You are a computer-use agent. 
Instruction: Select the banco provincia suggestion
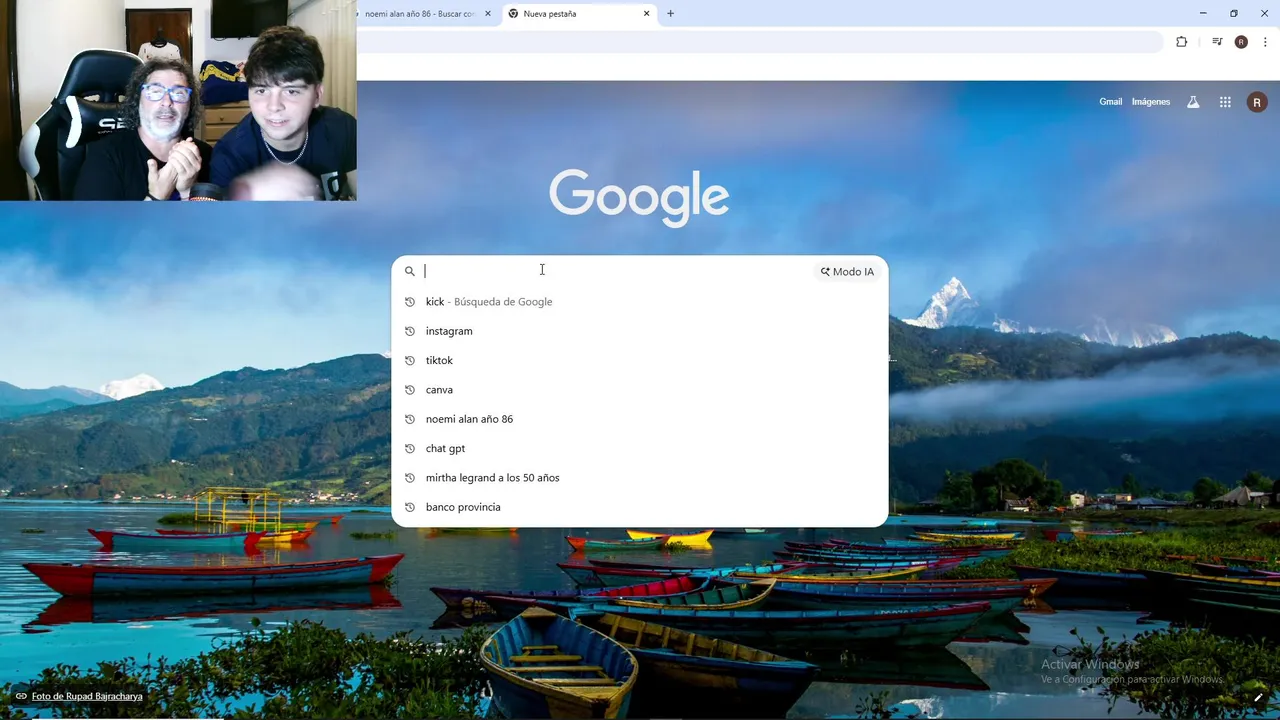640,507
